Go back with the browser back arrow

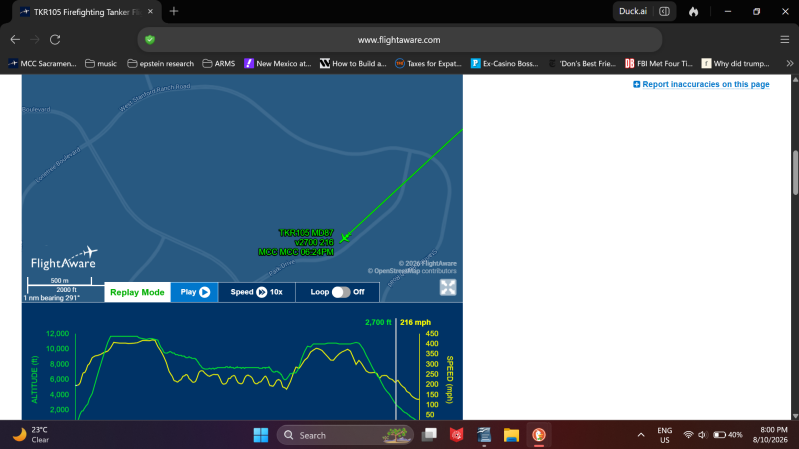(15, 40)
